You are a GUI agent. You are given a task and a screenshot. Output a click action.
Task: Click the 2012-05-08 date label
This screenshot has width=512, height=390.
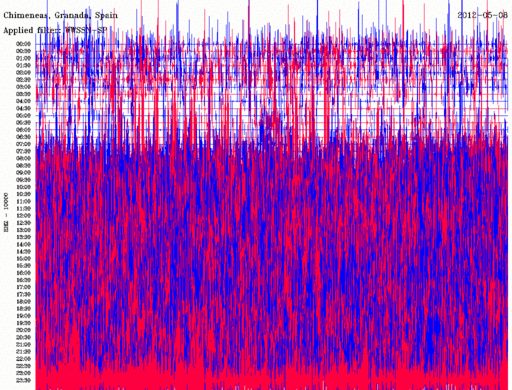click(482, 15)
